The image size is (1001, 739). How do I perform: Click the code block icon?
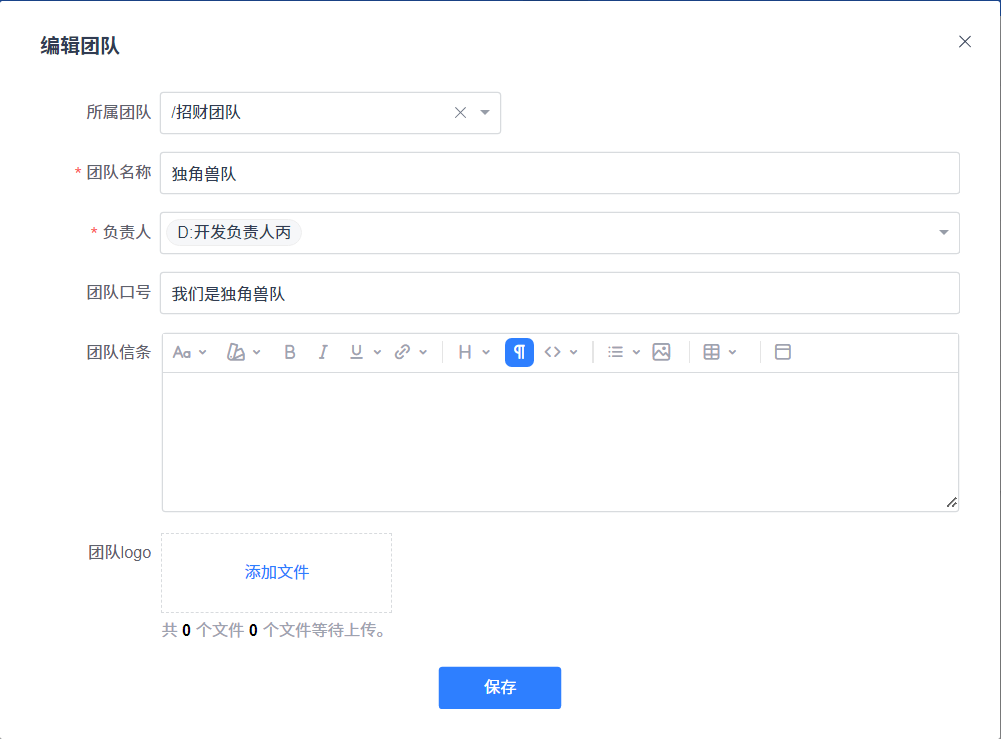coord(553,352)
